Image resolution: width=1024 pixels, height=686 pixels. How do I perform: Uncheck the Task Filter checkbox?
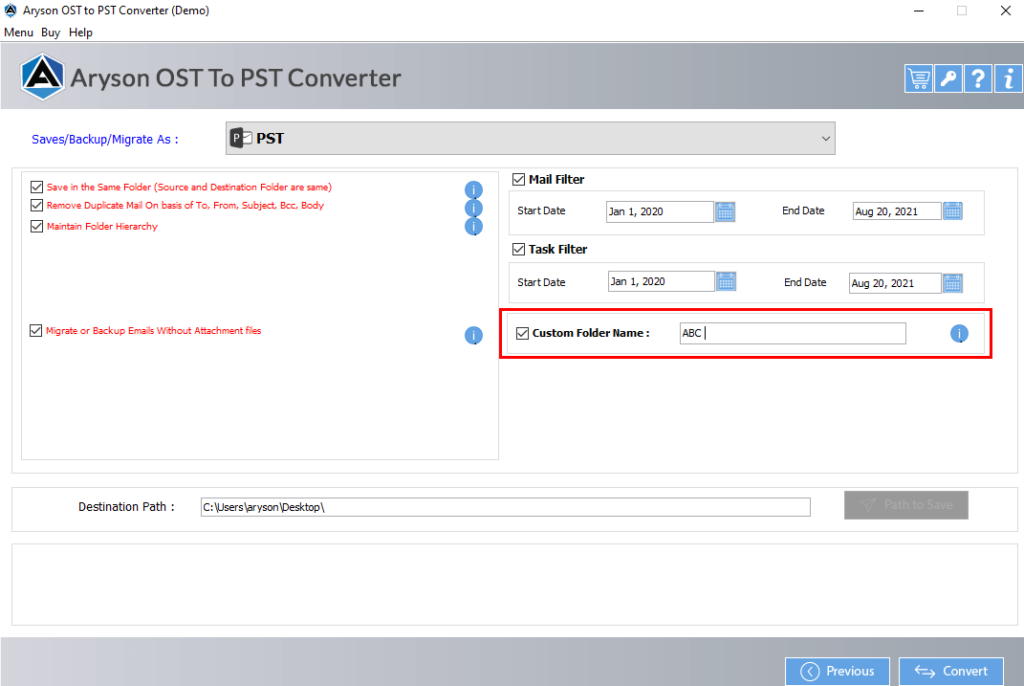[519, 249]
